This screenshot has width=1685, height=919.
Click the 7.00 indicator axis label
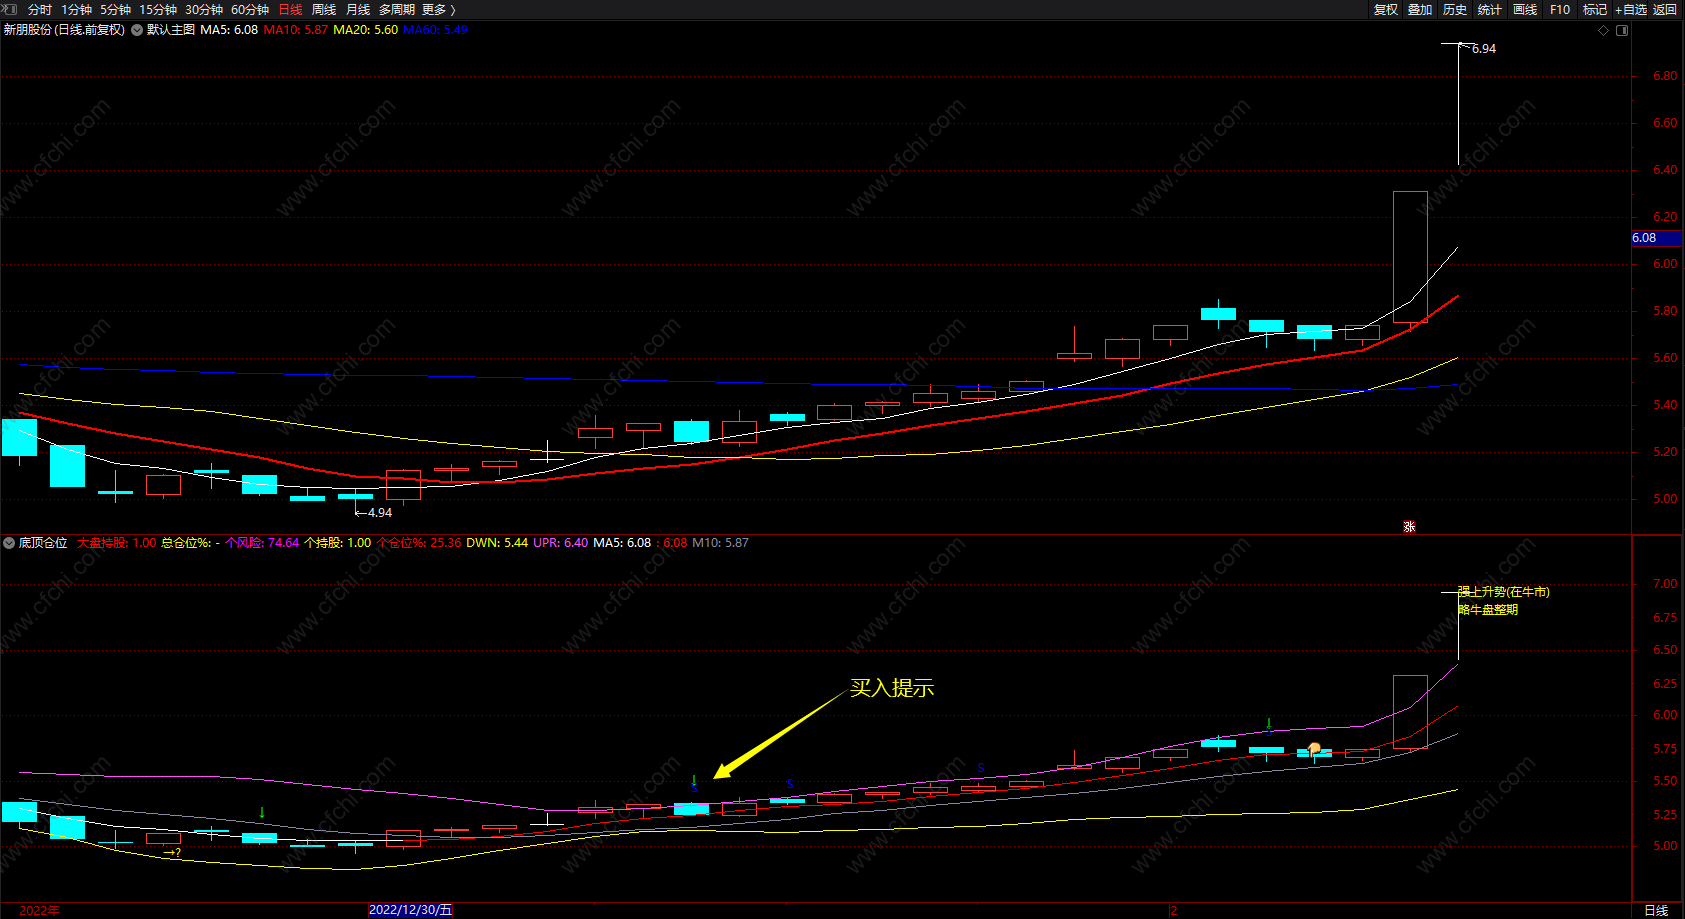(x=1665, y=584)
